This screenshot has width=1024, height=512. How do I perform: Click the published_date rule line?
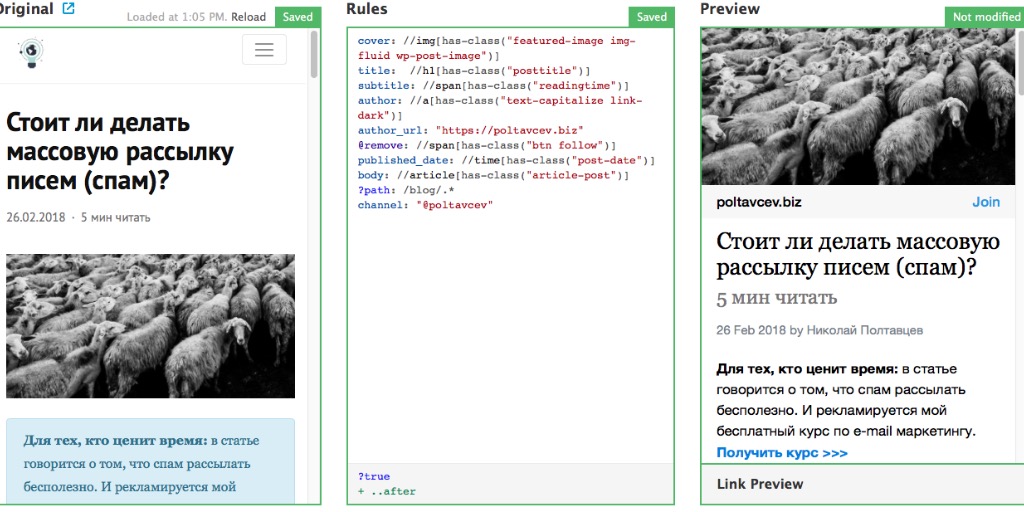(x=506, y=161)
